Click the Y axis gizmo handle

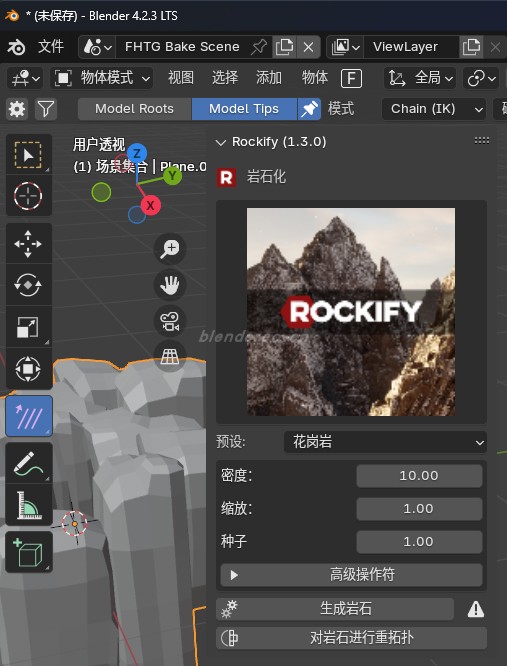[172, 175]
